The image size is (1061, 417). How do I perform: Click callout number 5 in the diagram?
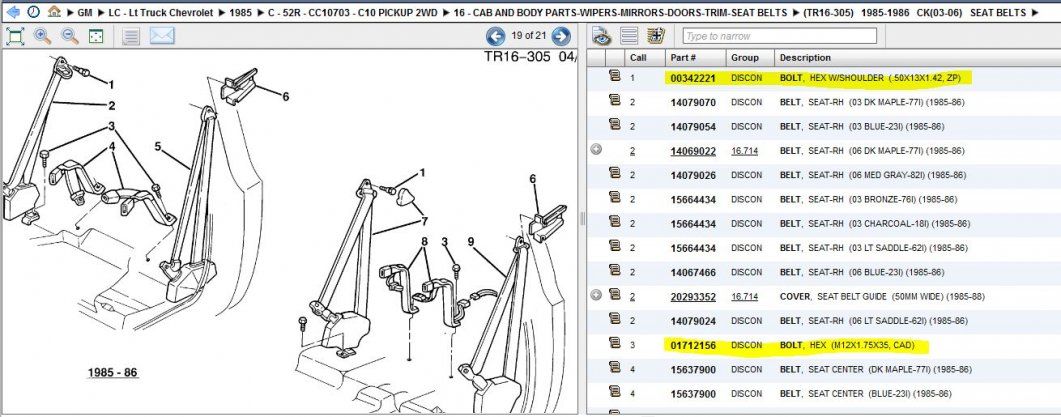click(x=158, y=146)
